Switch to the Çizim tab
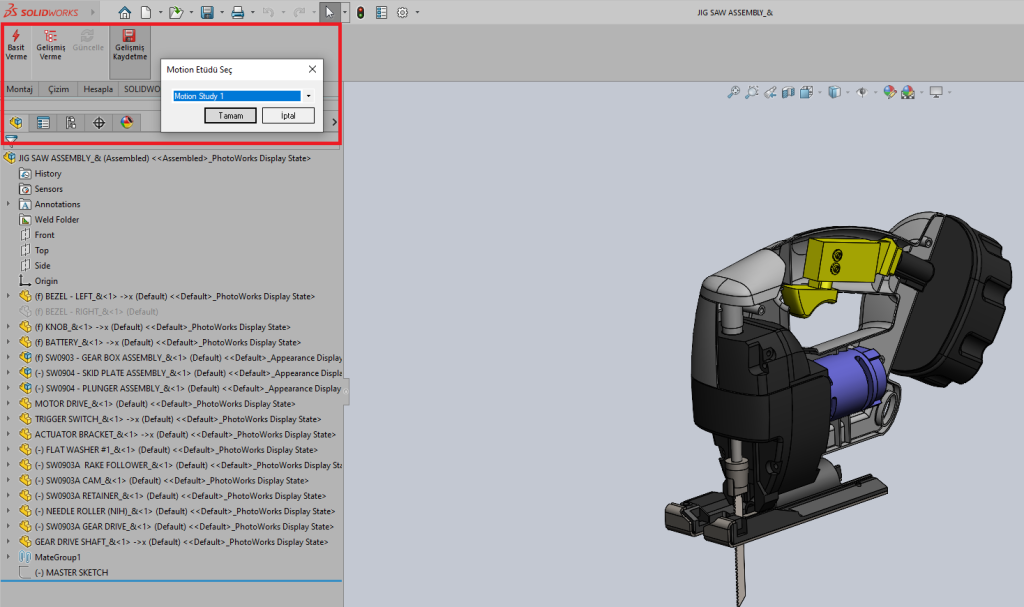 tap(59, 89)
